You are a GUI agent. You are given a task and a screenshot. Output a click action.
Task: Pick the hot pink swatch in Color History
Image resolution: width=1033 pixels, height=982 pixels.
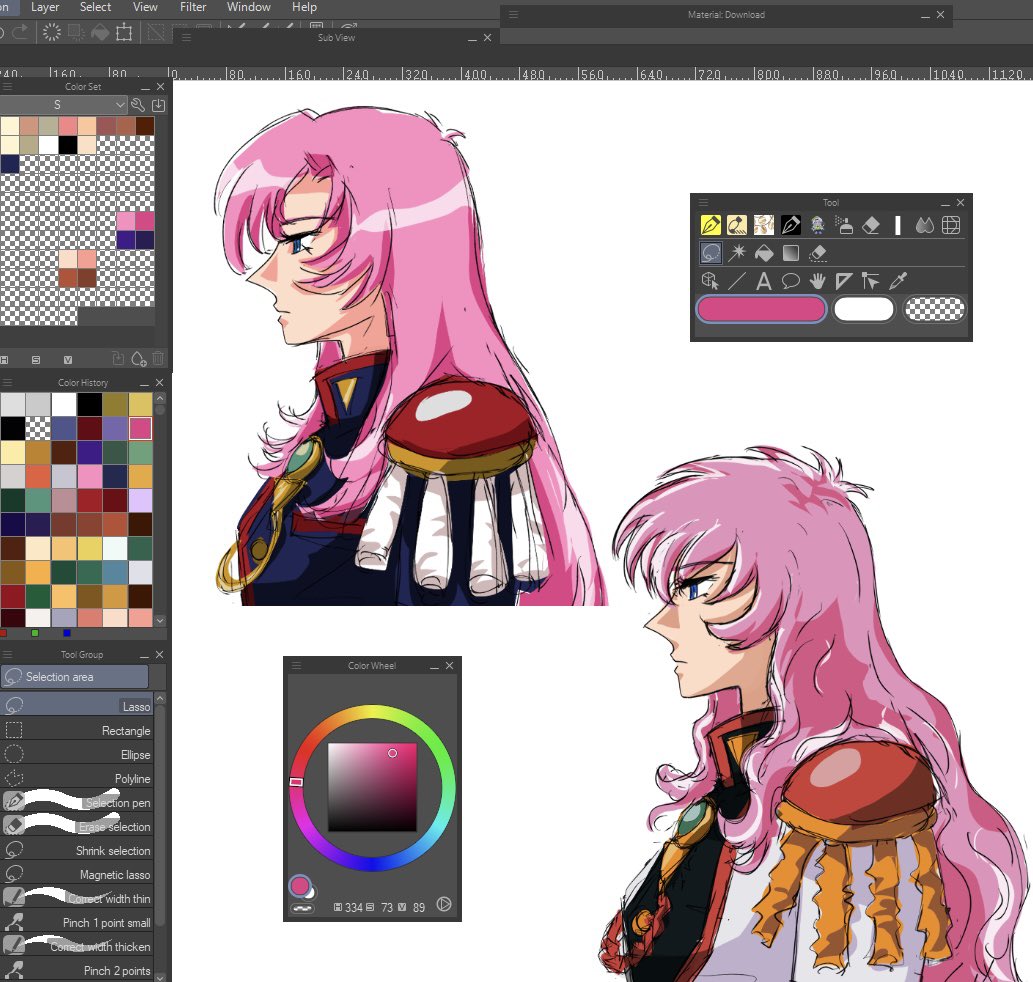coord(140,428)
